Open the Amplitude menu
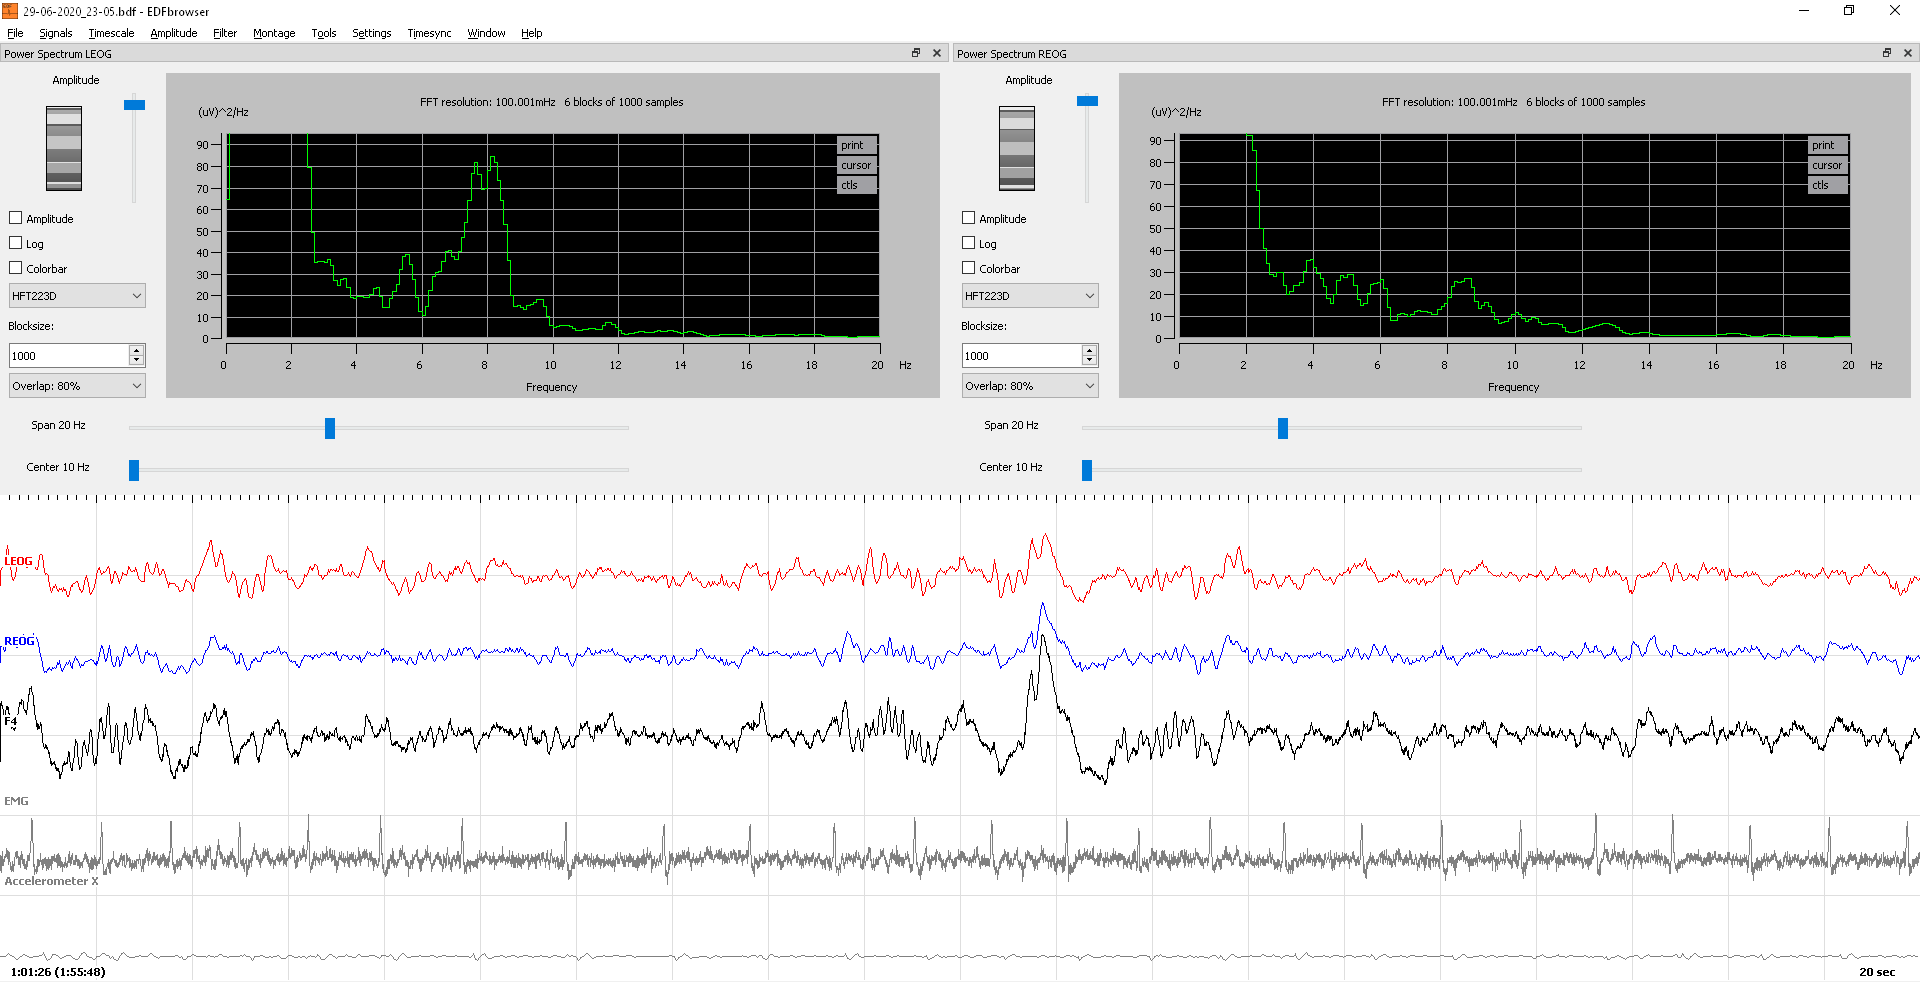This screenshot has width=1920, height=982. coord(174,33)
